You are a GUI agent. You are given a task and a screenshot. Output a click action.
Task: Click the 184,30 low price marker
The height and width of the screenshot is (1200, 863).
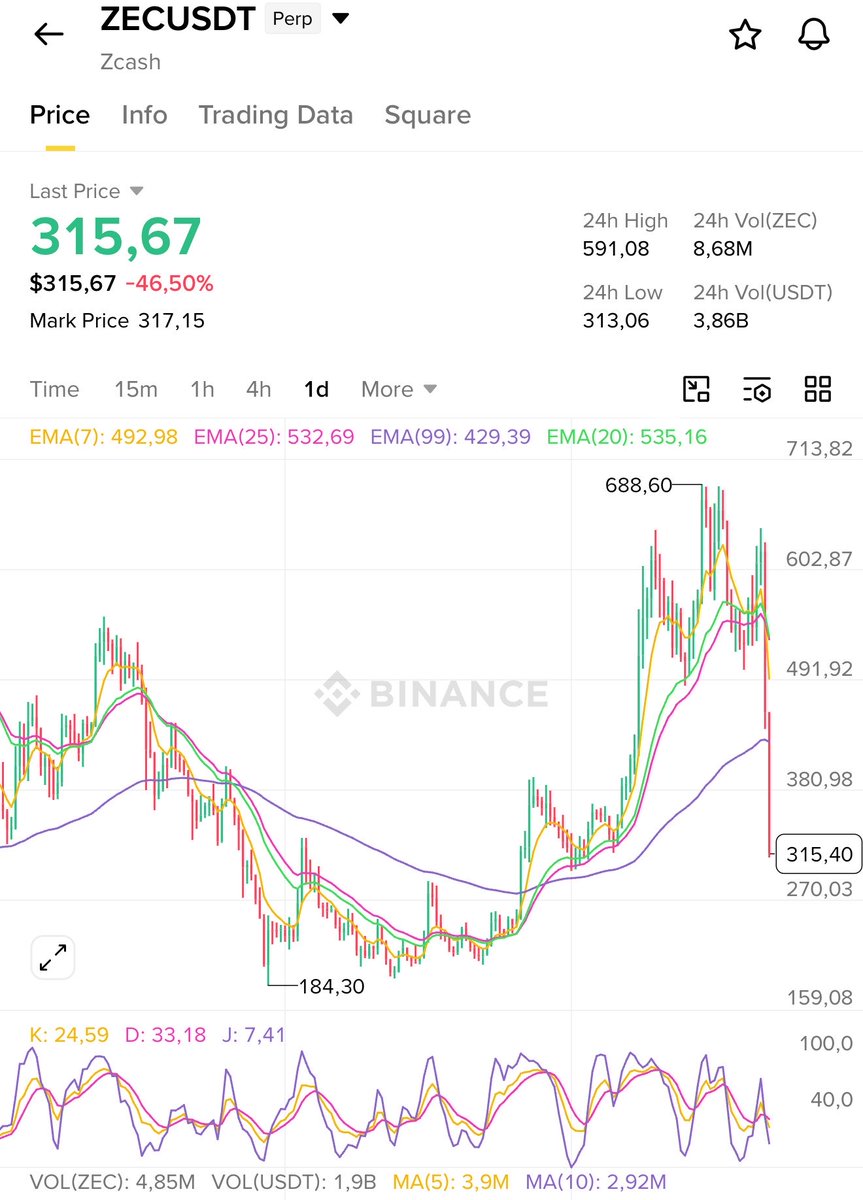332,986
